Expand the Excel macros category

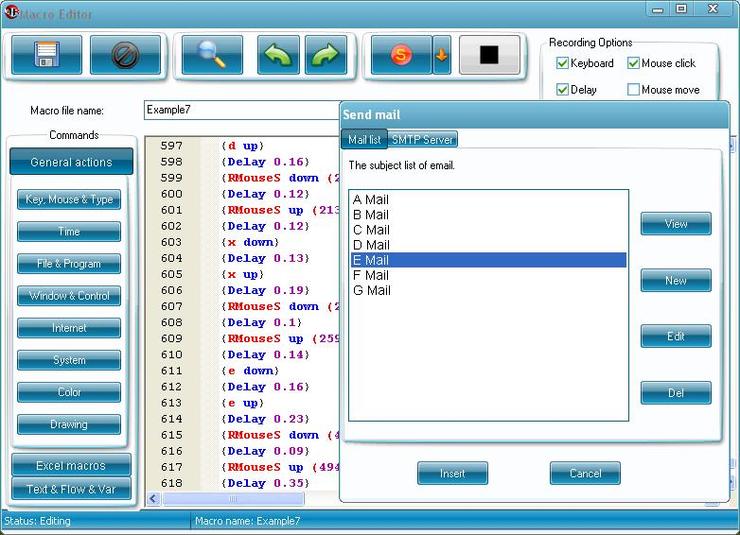(x=70, y=466)
